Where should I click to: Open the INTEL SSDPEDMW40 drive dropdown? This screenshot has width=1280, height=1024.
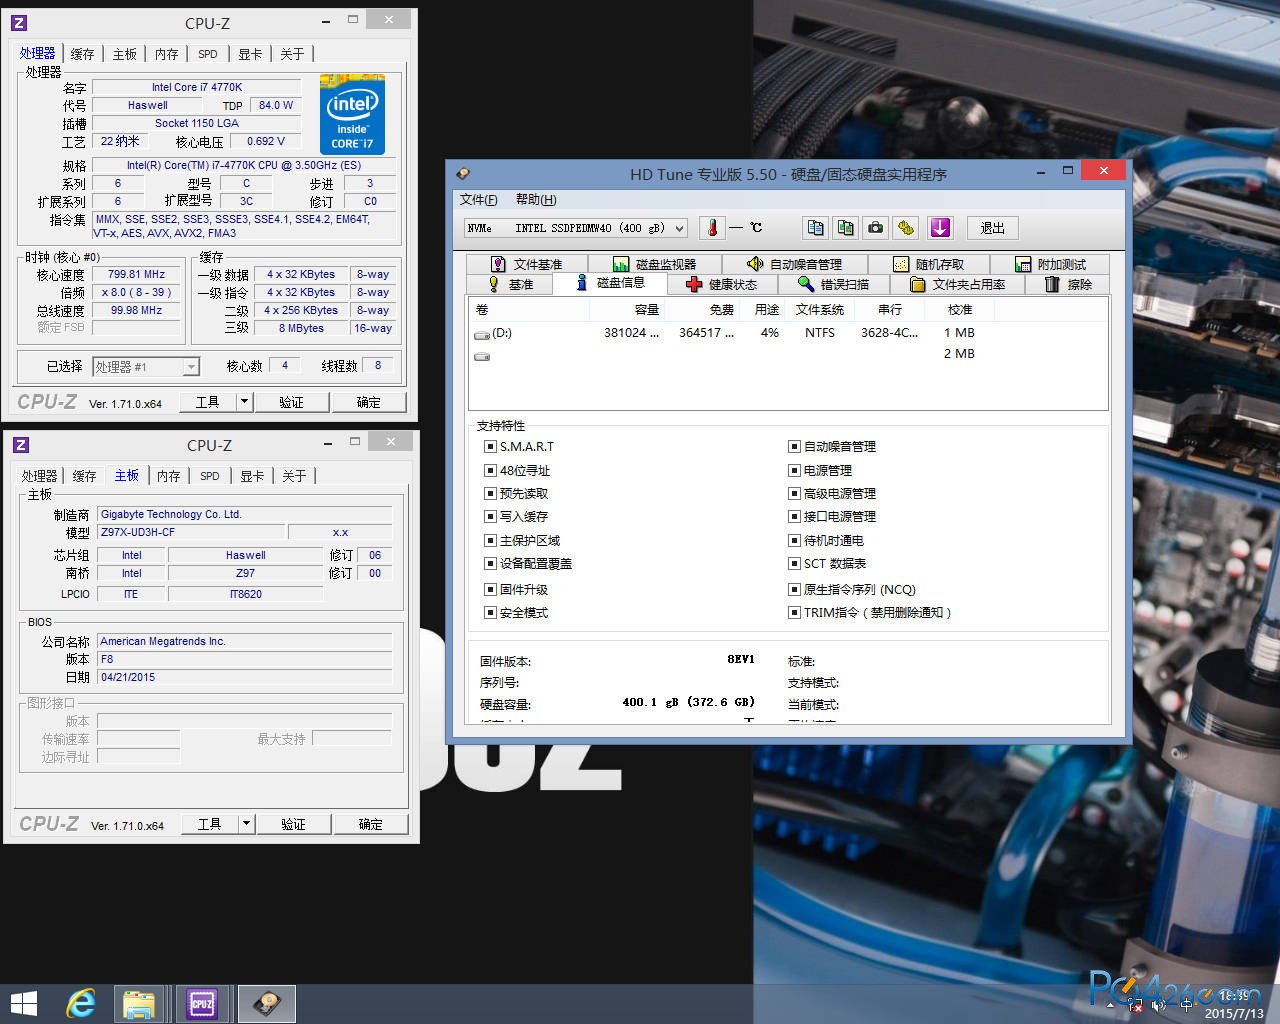(x=576, y=228)
